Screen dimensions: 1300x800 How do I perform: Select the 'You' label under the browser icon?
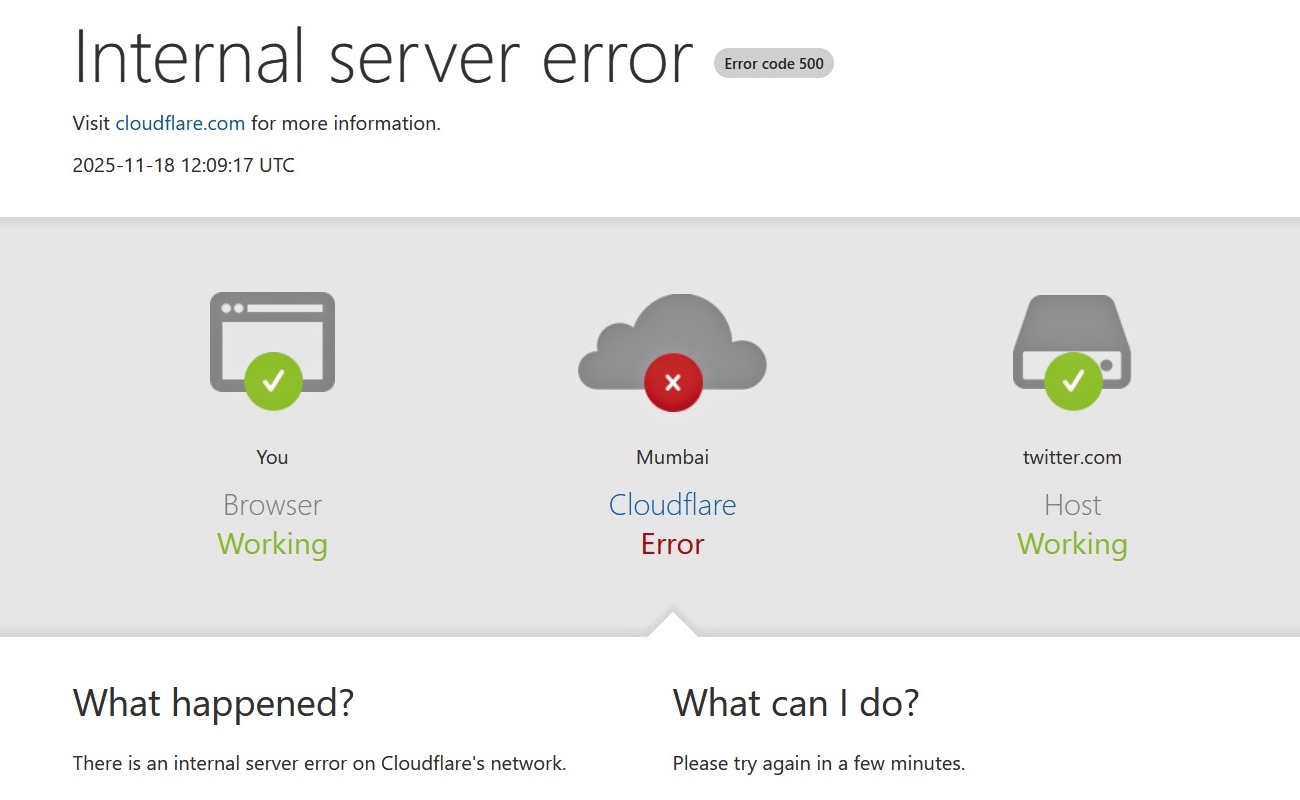271,457
